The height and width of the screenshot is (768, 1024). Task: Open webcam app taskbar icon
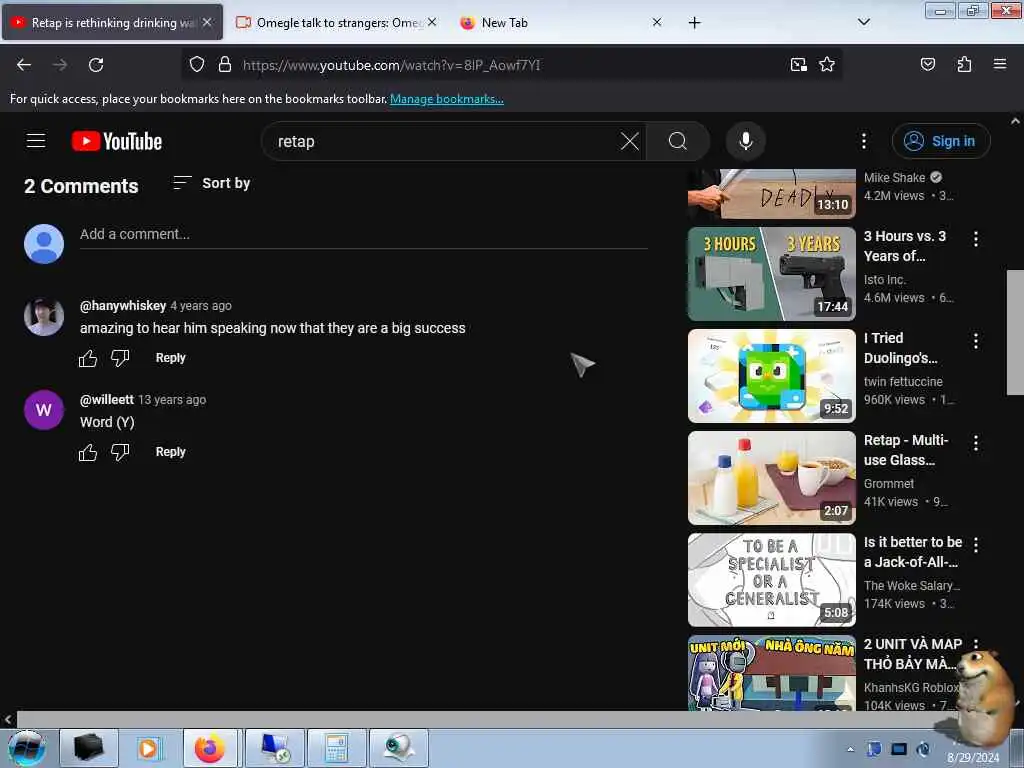point(398,748)
